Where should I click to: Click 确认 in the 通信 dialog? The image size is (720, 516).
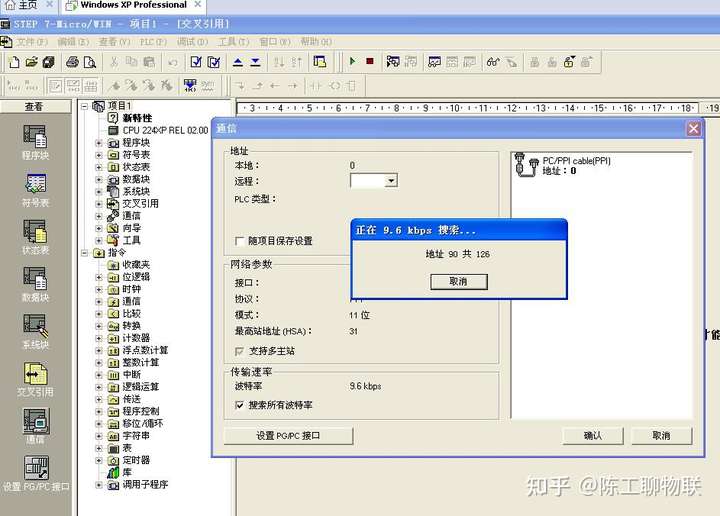click(592, 436)
